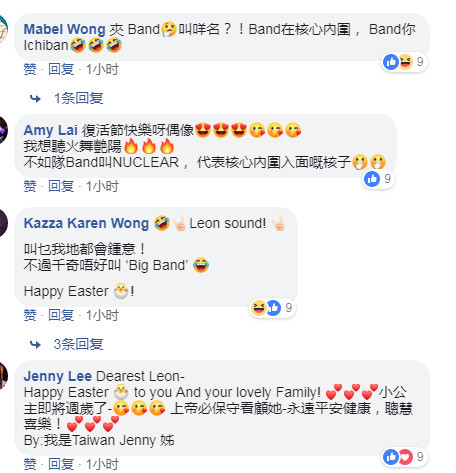
Task: Open Amy Lai's avatar thumbnail
Action: click(x=3, y=130)
